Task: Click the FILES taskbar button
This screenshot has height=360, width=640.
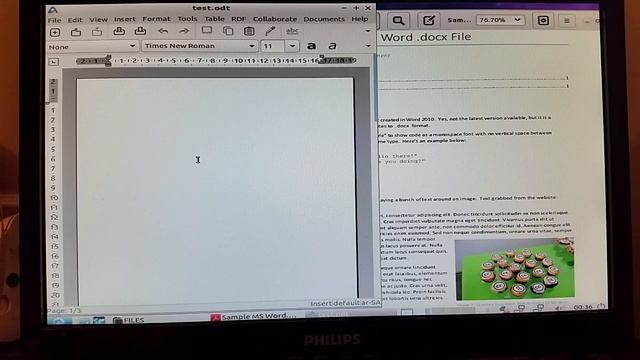Action: (129, 320)
